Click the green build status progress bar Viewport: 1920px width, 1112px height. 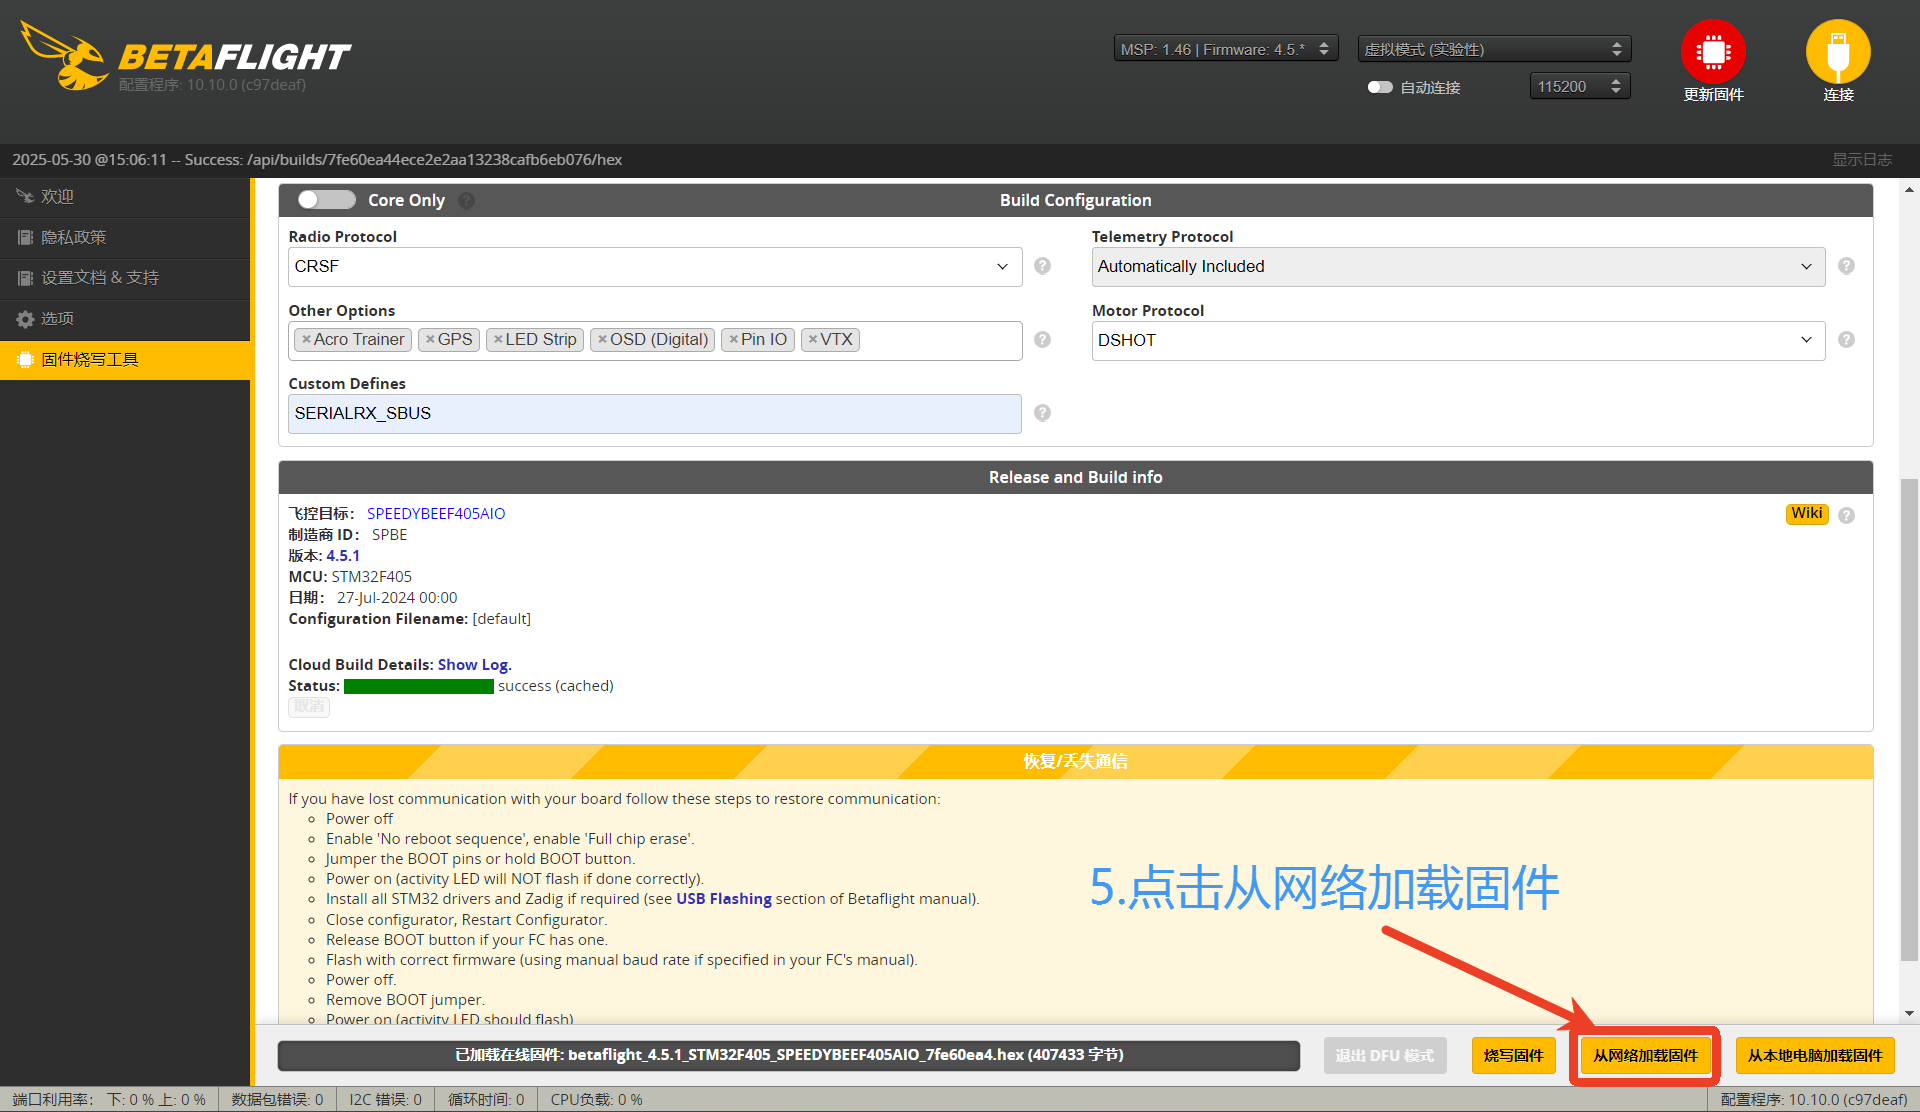click(x=419, y=686)
